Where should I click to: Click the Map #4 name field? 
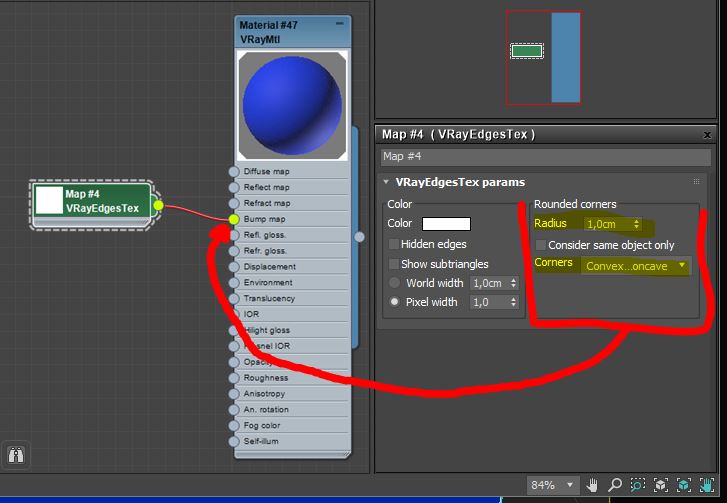click(x=546, y=156)
